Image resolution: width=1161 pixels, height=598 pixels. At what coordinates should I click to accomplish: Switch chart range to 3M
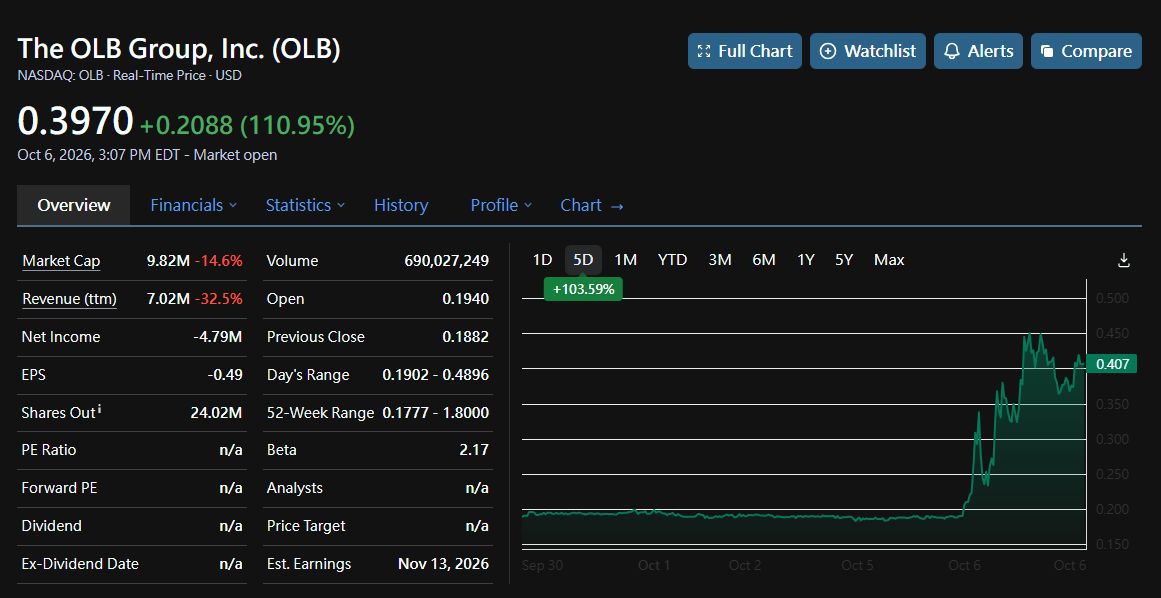pyautogui.click(x=720, y=260)
